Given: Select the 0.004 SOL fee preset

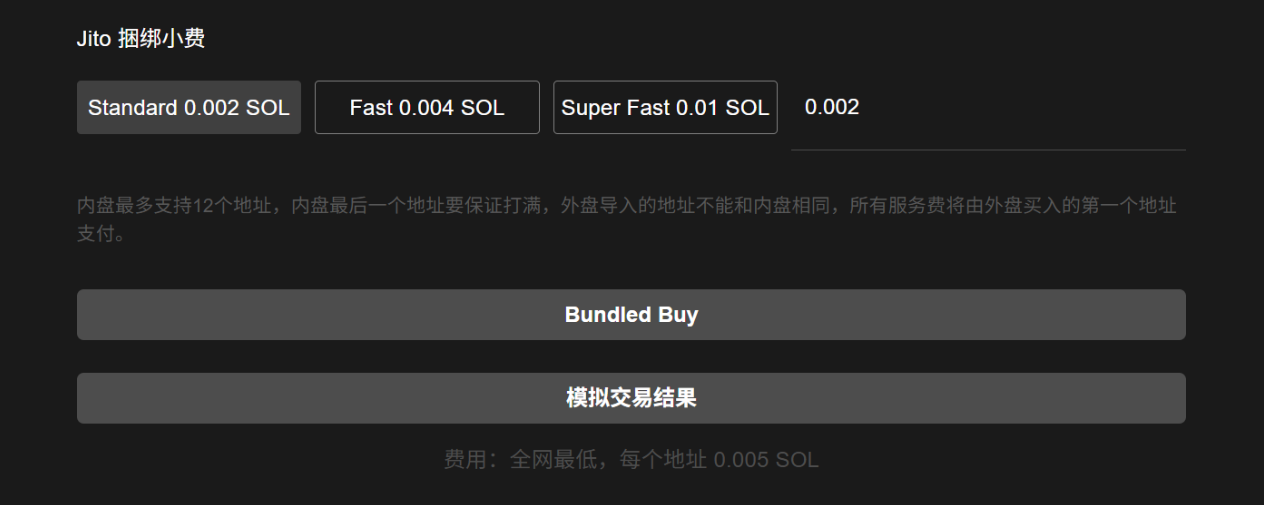Looking at the screenshot, I should [427, 107].
